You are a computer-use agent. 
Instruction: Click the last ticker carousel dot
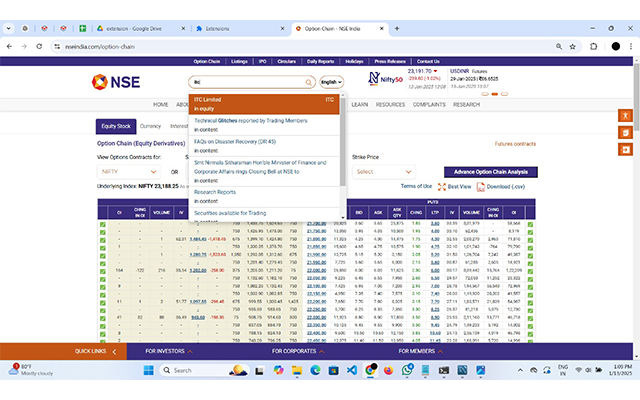tap(504, 94)
